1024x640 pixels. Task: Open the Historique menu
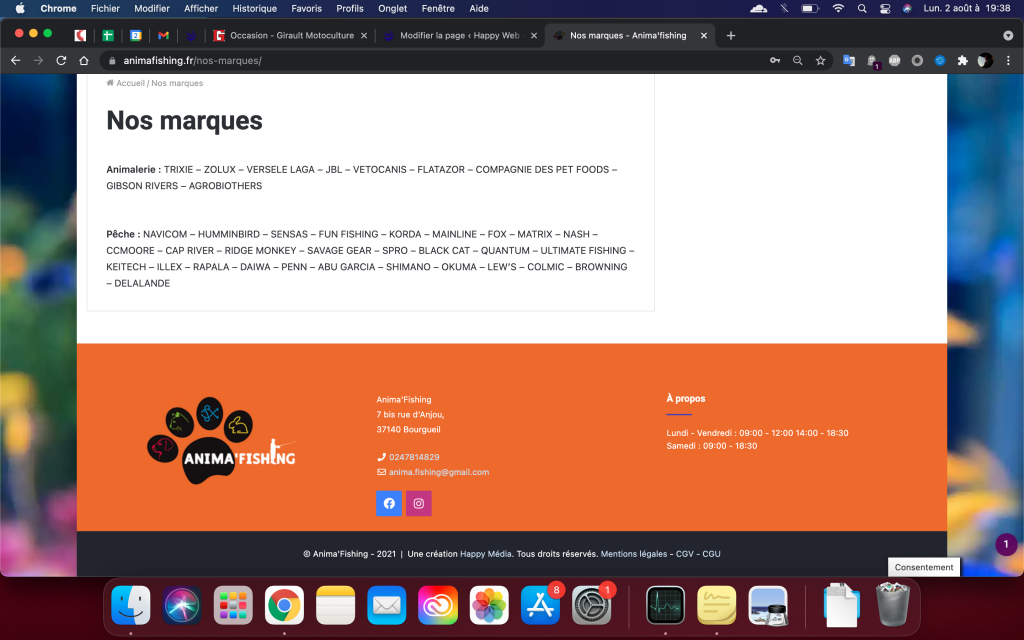(x=254, y=8)
